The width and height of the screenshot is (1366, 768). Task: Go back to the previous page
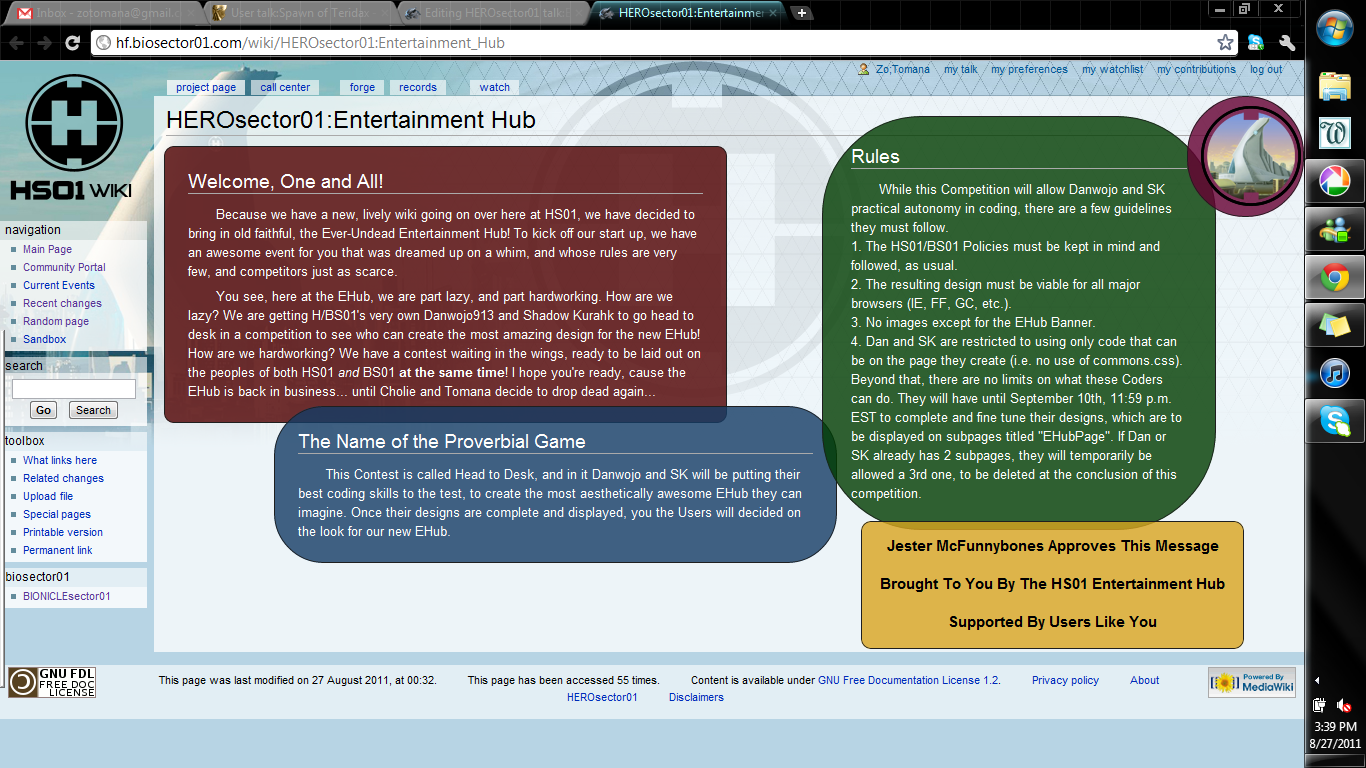[17, 43]
